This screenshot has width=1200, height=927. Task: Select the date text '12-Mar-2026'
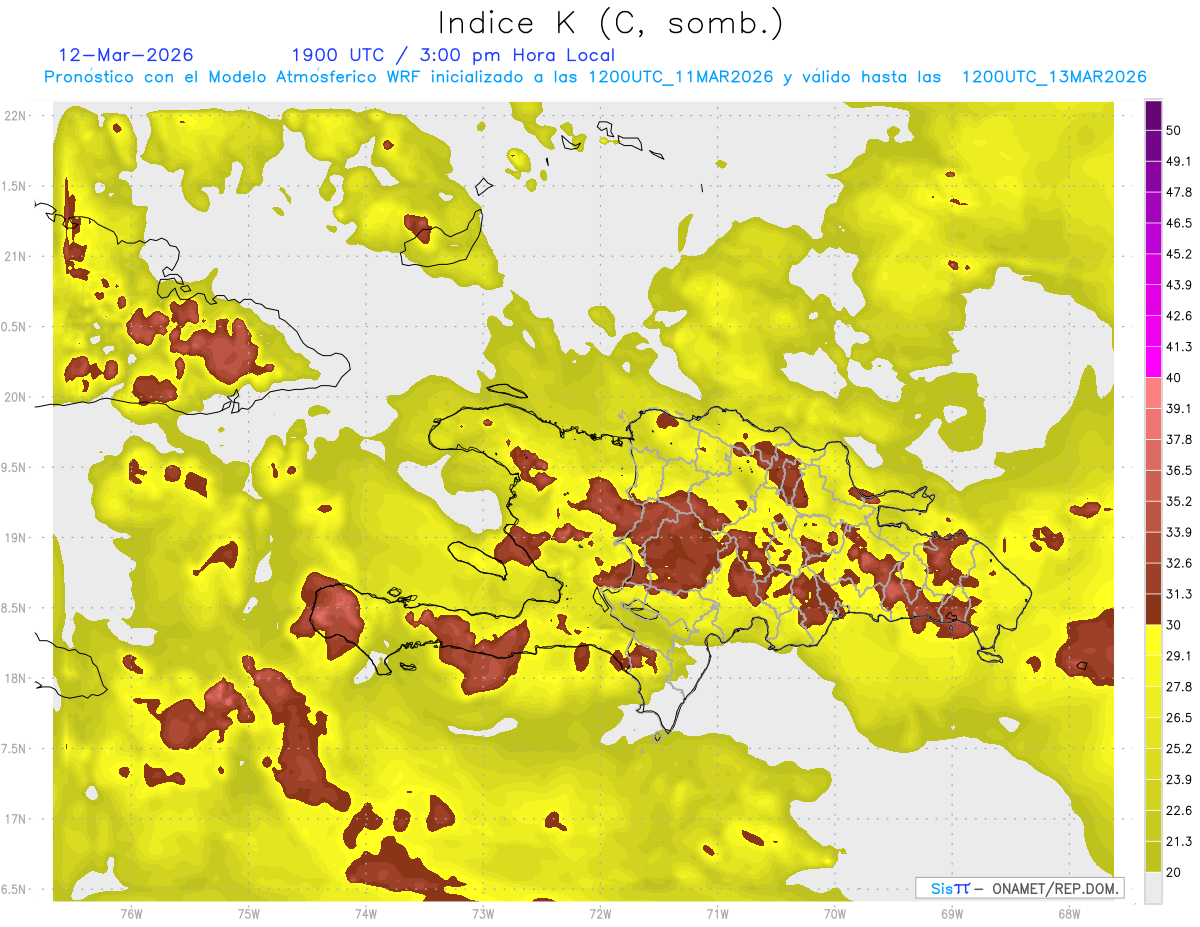click(126, 55)
